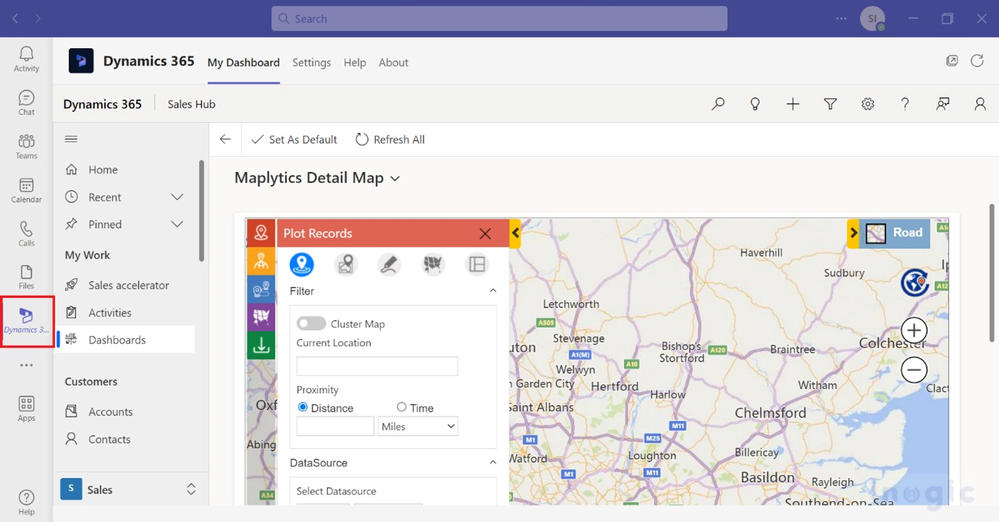
Task: Select the blue location pin tab in Plot Records
Action: tap(301, 264)
